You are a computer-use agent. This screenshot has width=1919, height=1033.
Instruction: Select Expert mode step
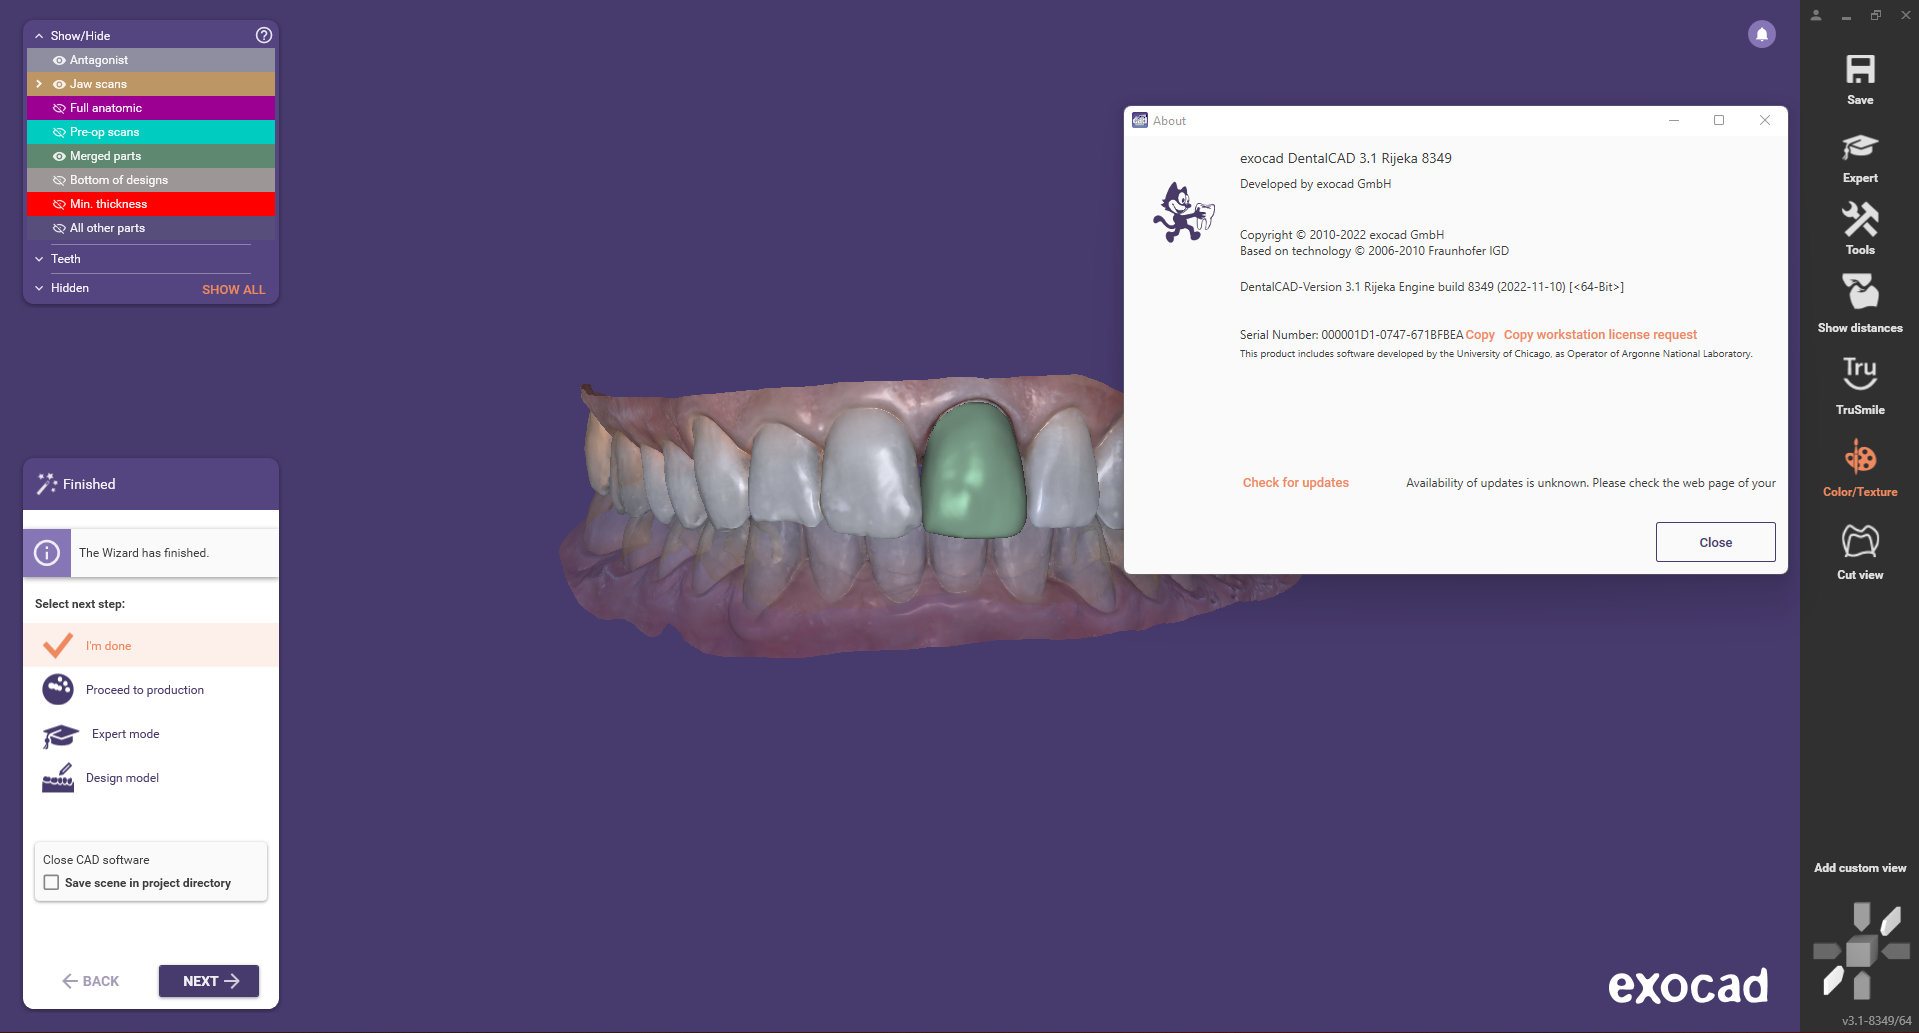click(151, 734)
